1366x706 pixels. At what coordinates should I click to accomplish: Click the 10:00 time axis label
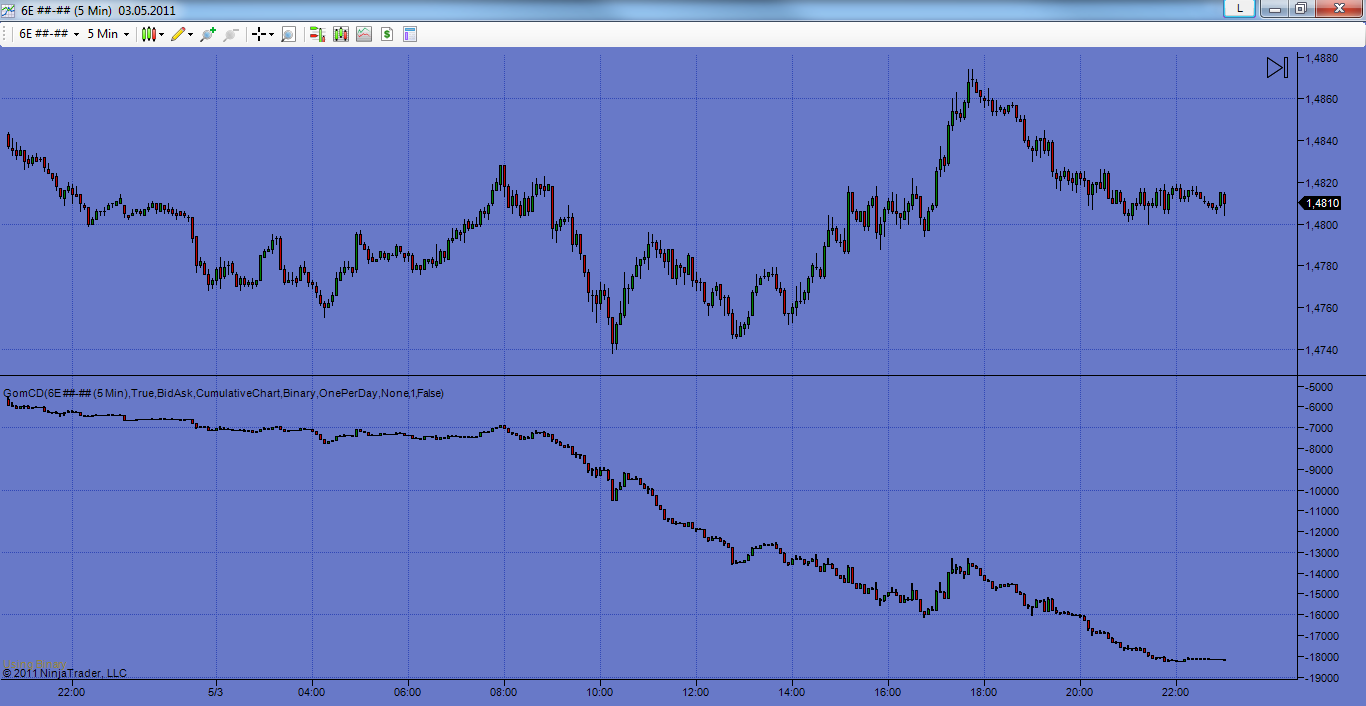(599, 691)
